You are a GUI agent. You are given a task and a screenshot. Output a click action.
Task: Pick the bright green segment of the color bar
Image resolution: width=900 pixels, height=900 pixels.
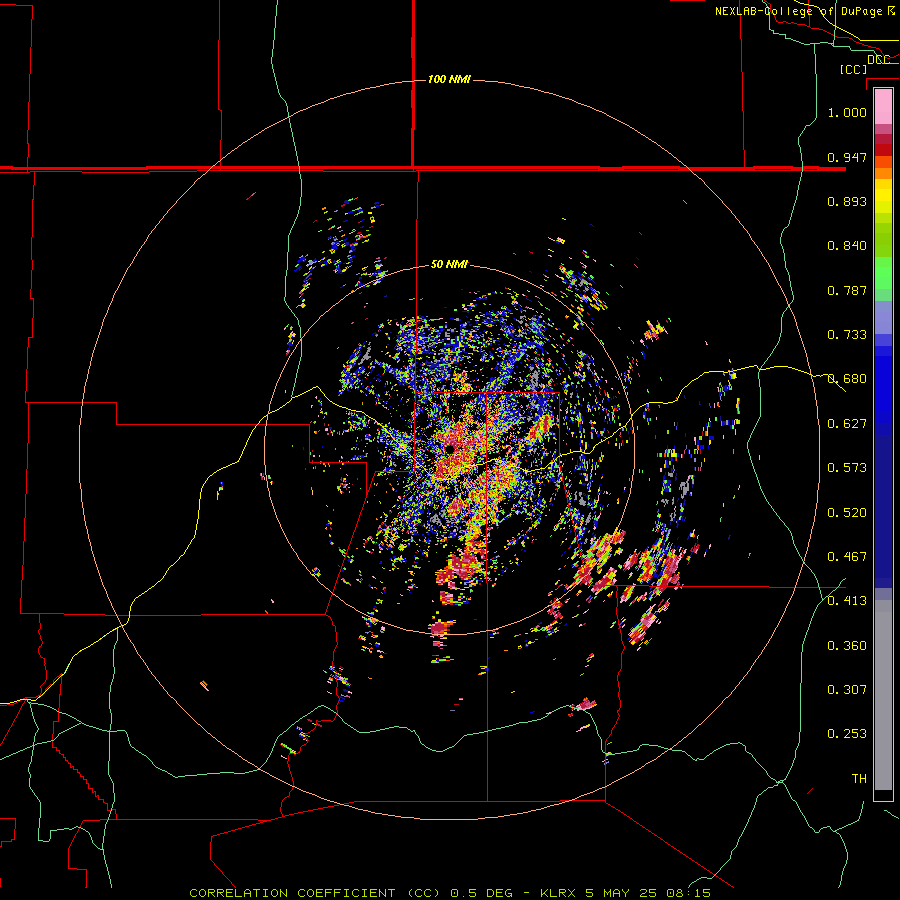pos(883,273)
